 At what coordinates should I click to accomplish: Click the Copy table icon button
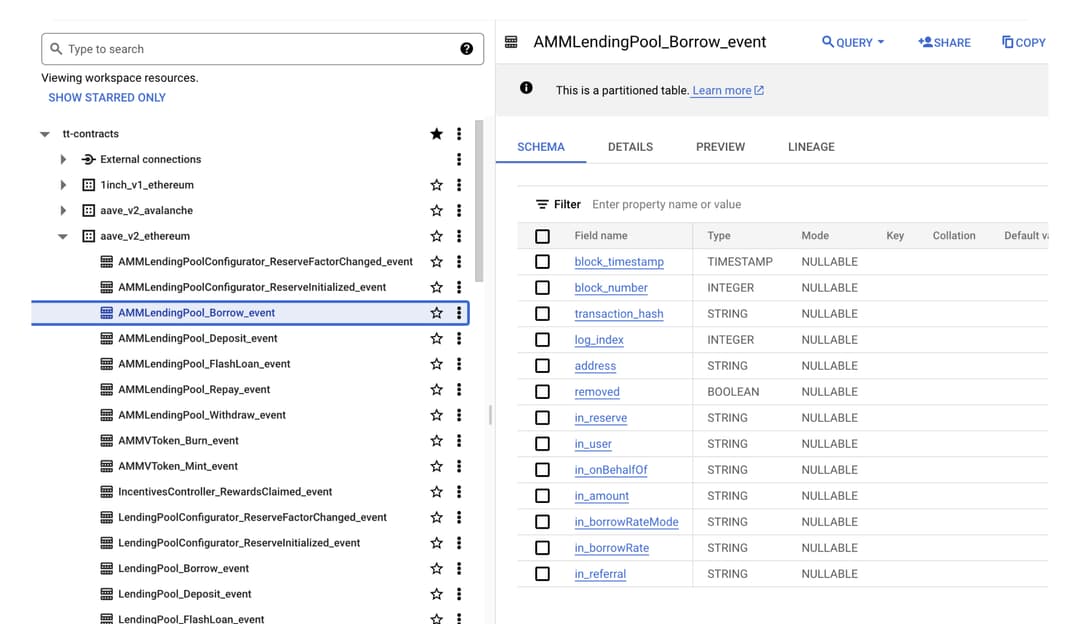click(1023, 42)
